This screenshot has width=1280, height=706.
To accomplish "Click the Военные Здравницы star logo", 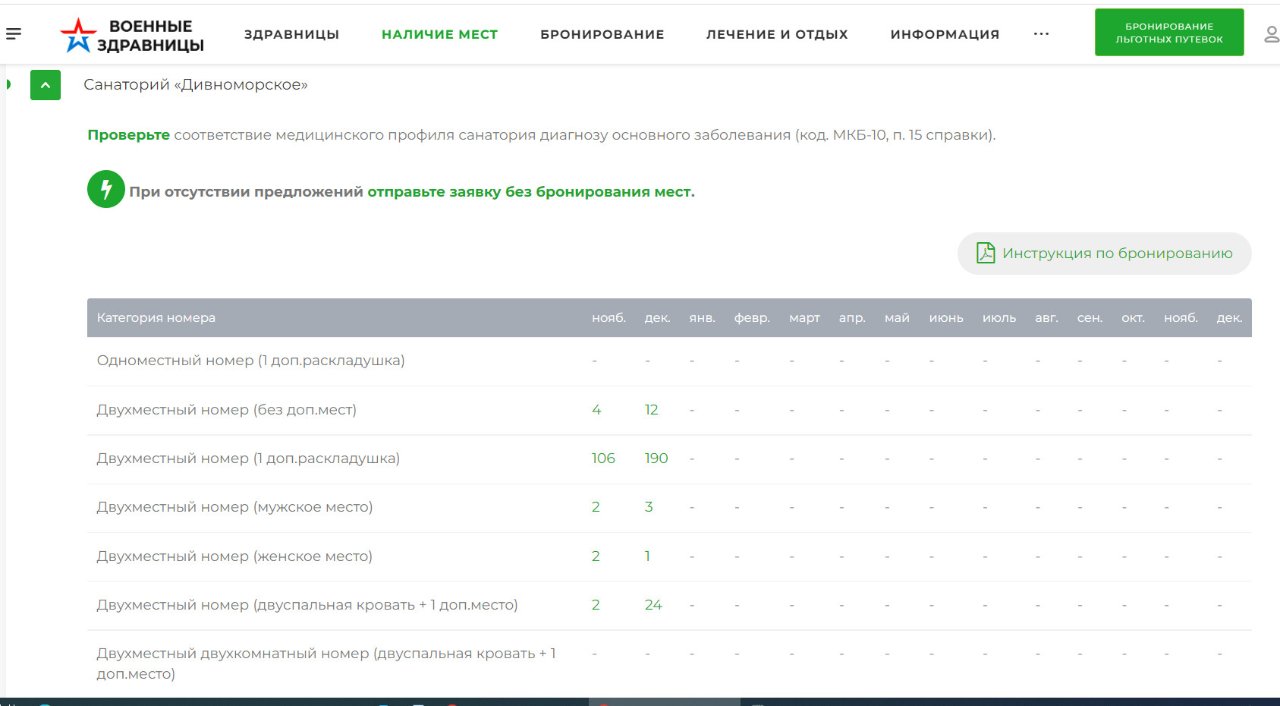I will [78, 35].
